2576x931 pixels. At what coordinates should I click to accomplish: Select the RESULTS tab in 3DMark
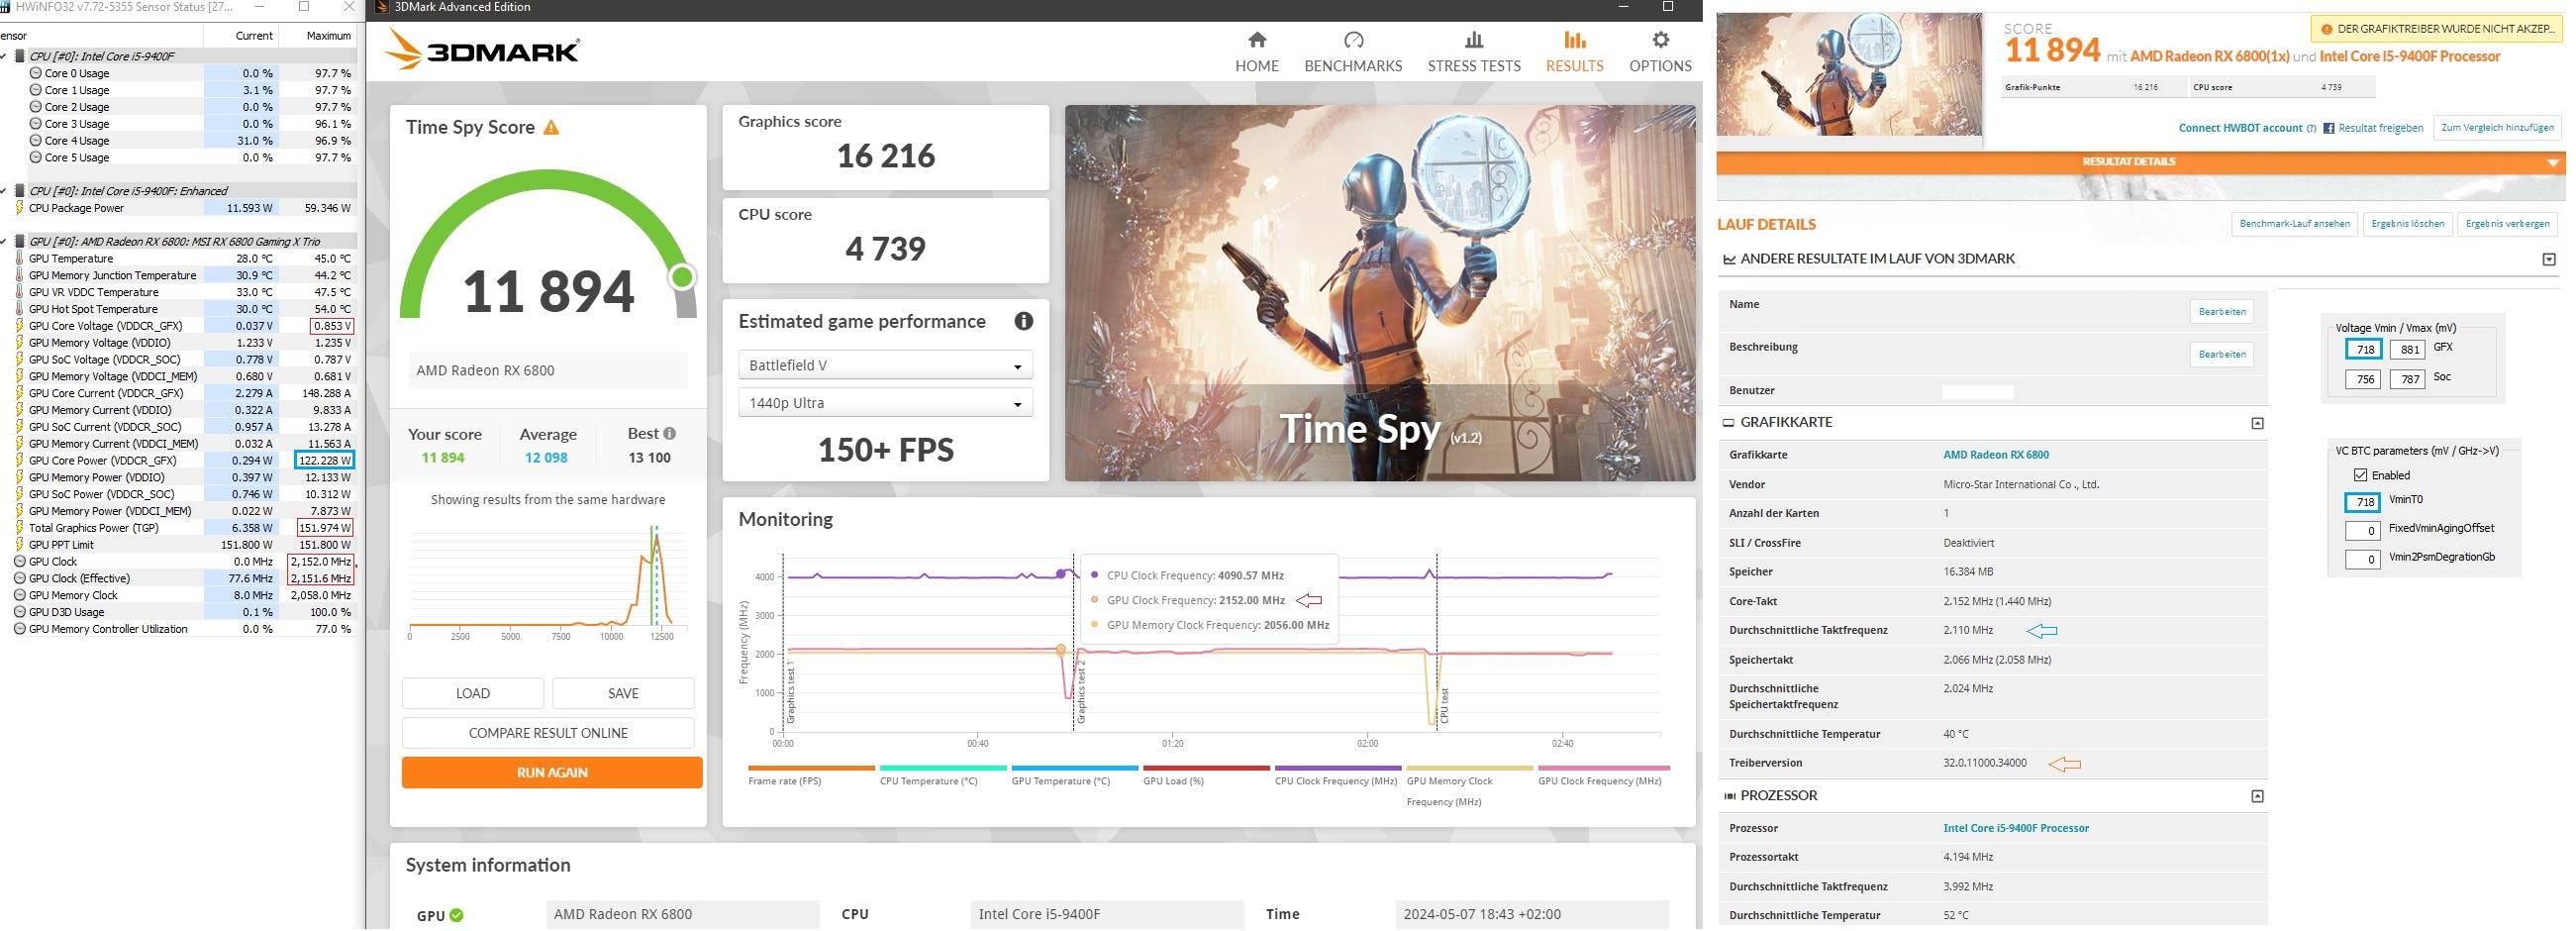[x=1574, y=52]
